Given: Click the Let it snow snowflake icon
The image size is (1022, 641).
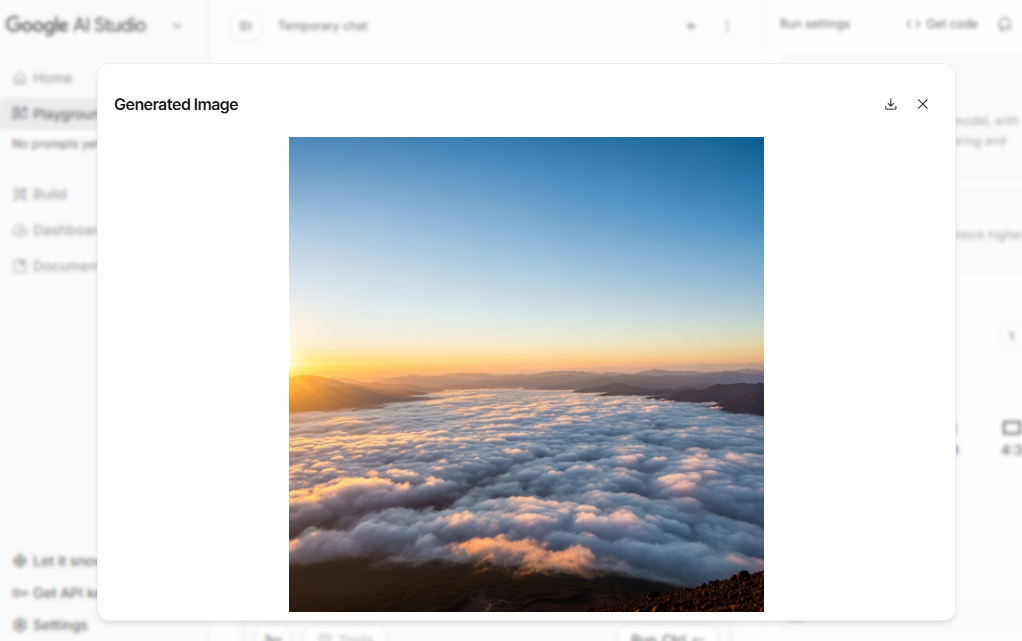Looking at the screenshot, I should (20, 561).
